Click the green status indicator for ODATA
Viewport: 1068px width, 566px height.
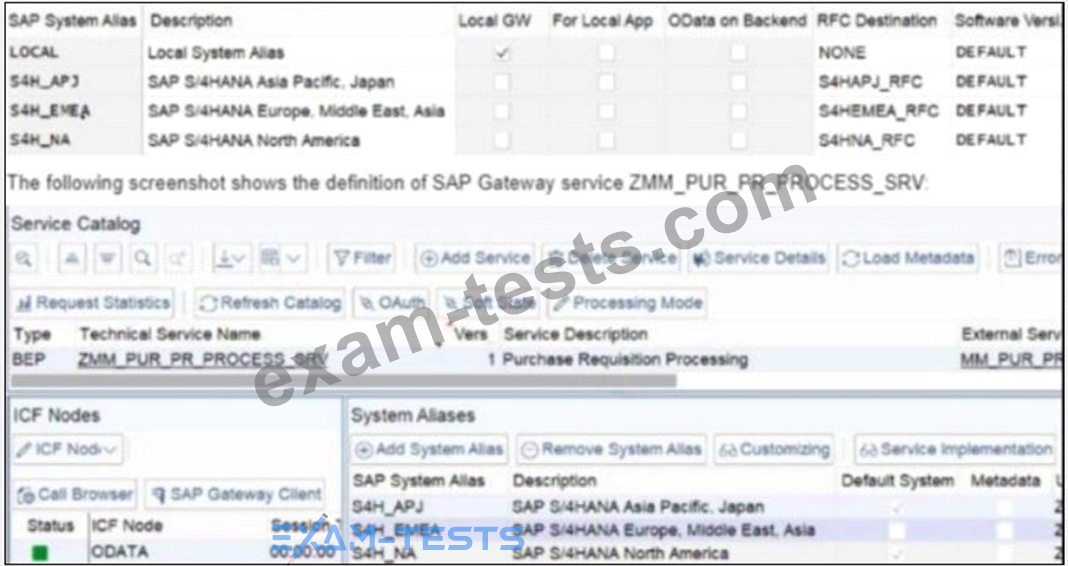click(40, 552)
